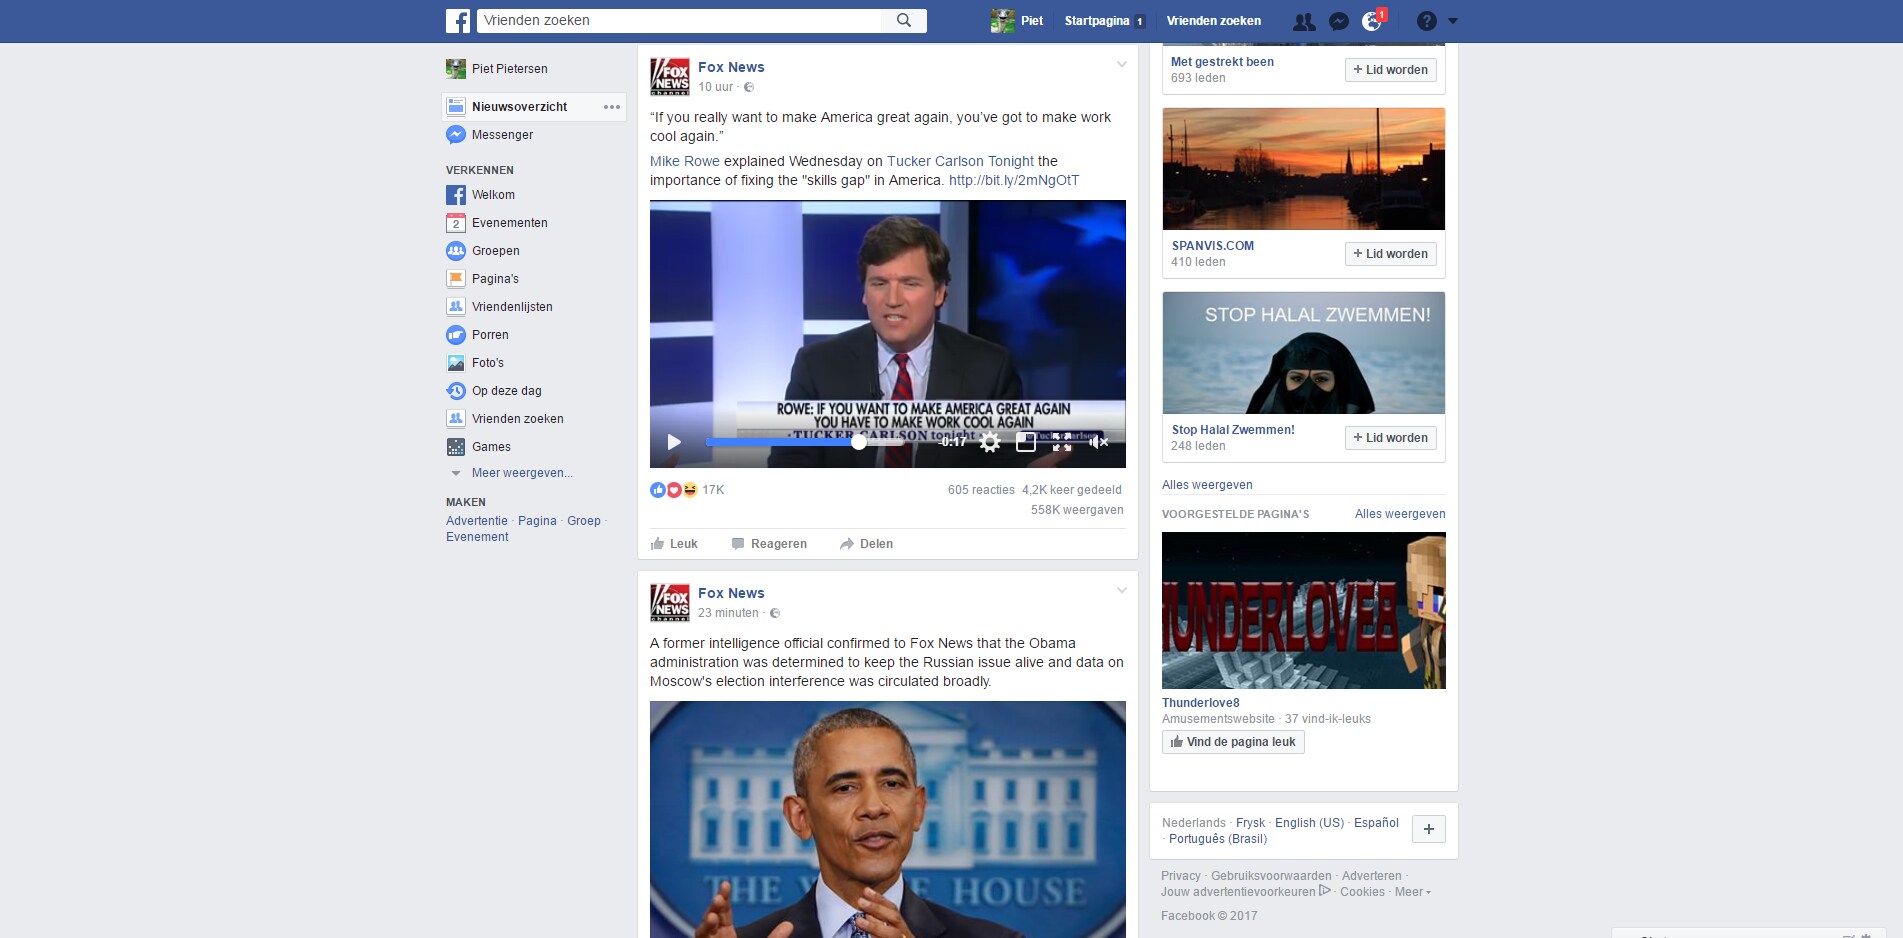
Task: Open the friend requests icon
Action: (x=1304, y=21)
